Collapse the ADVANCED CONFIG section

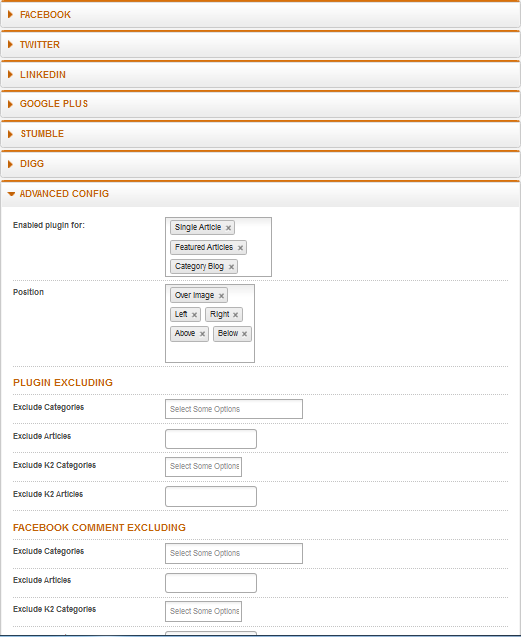tap(260, 194)
